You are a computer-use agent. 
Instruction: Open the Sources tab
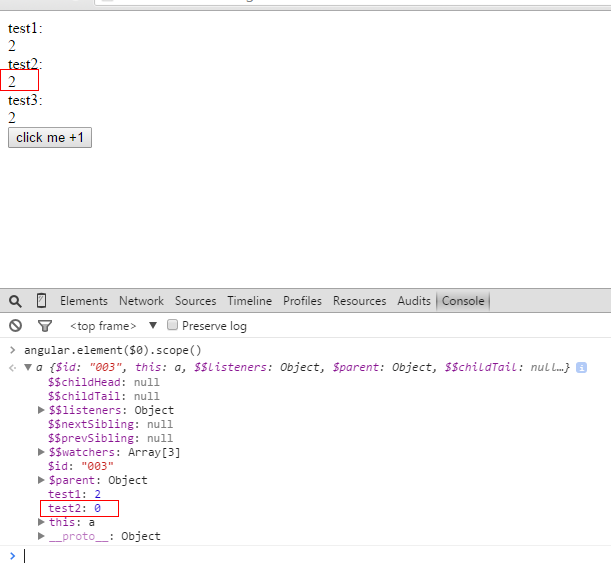[195, 301]
